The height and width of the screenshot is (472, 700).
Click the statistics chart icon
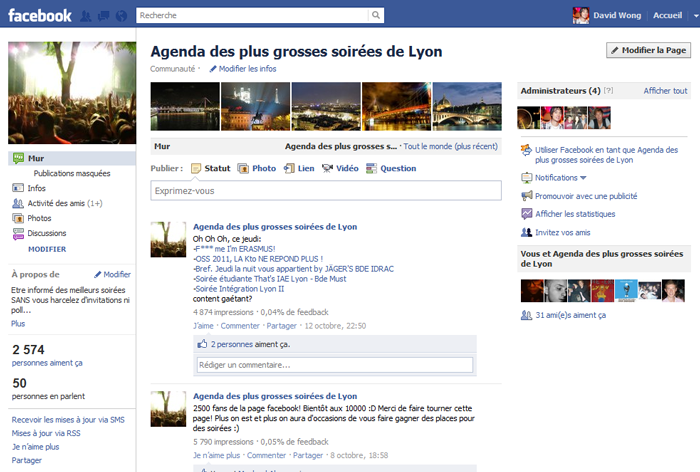point(527,213)
